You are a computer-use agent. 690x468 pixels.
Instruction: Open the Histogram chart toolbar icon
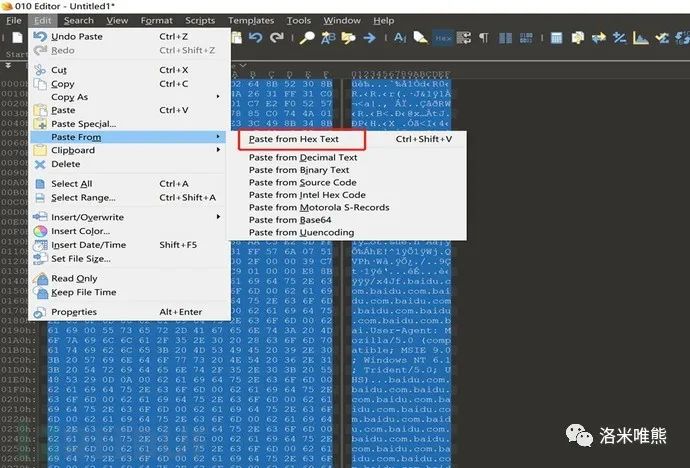641,38
